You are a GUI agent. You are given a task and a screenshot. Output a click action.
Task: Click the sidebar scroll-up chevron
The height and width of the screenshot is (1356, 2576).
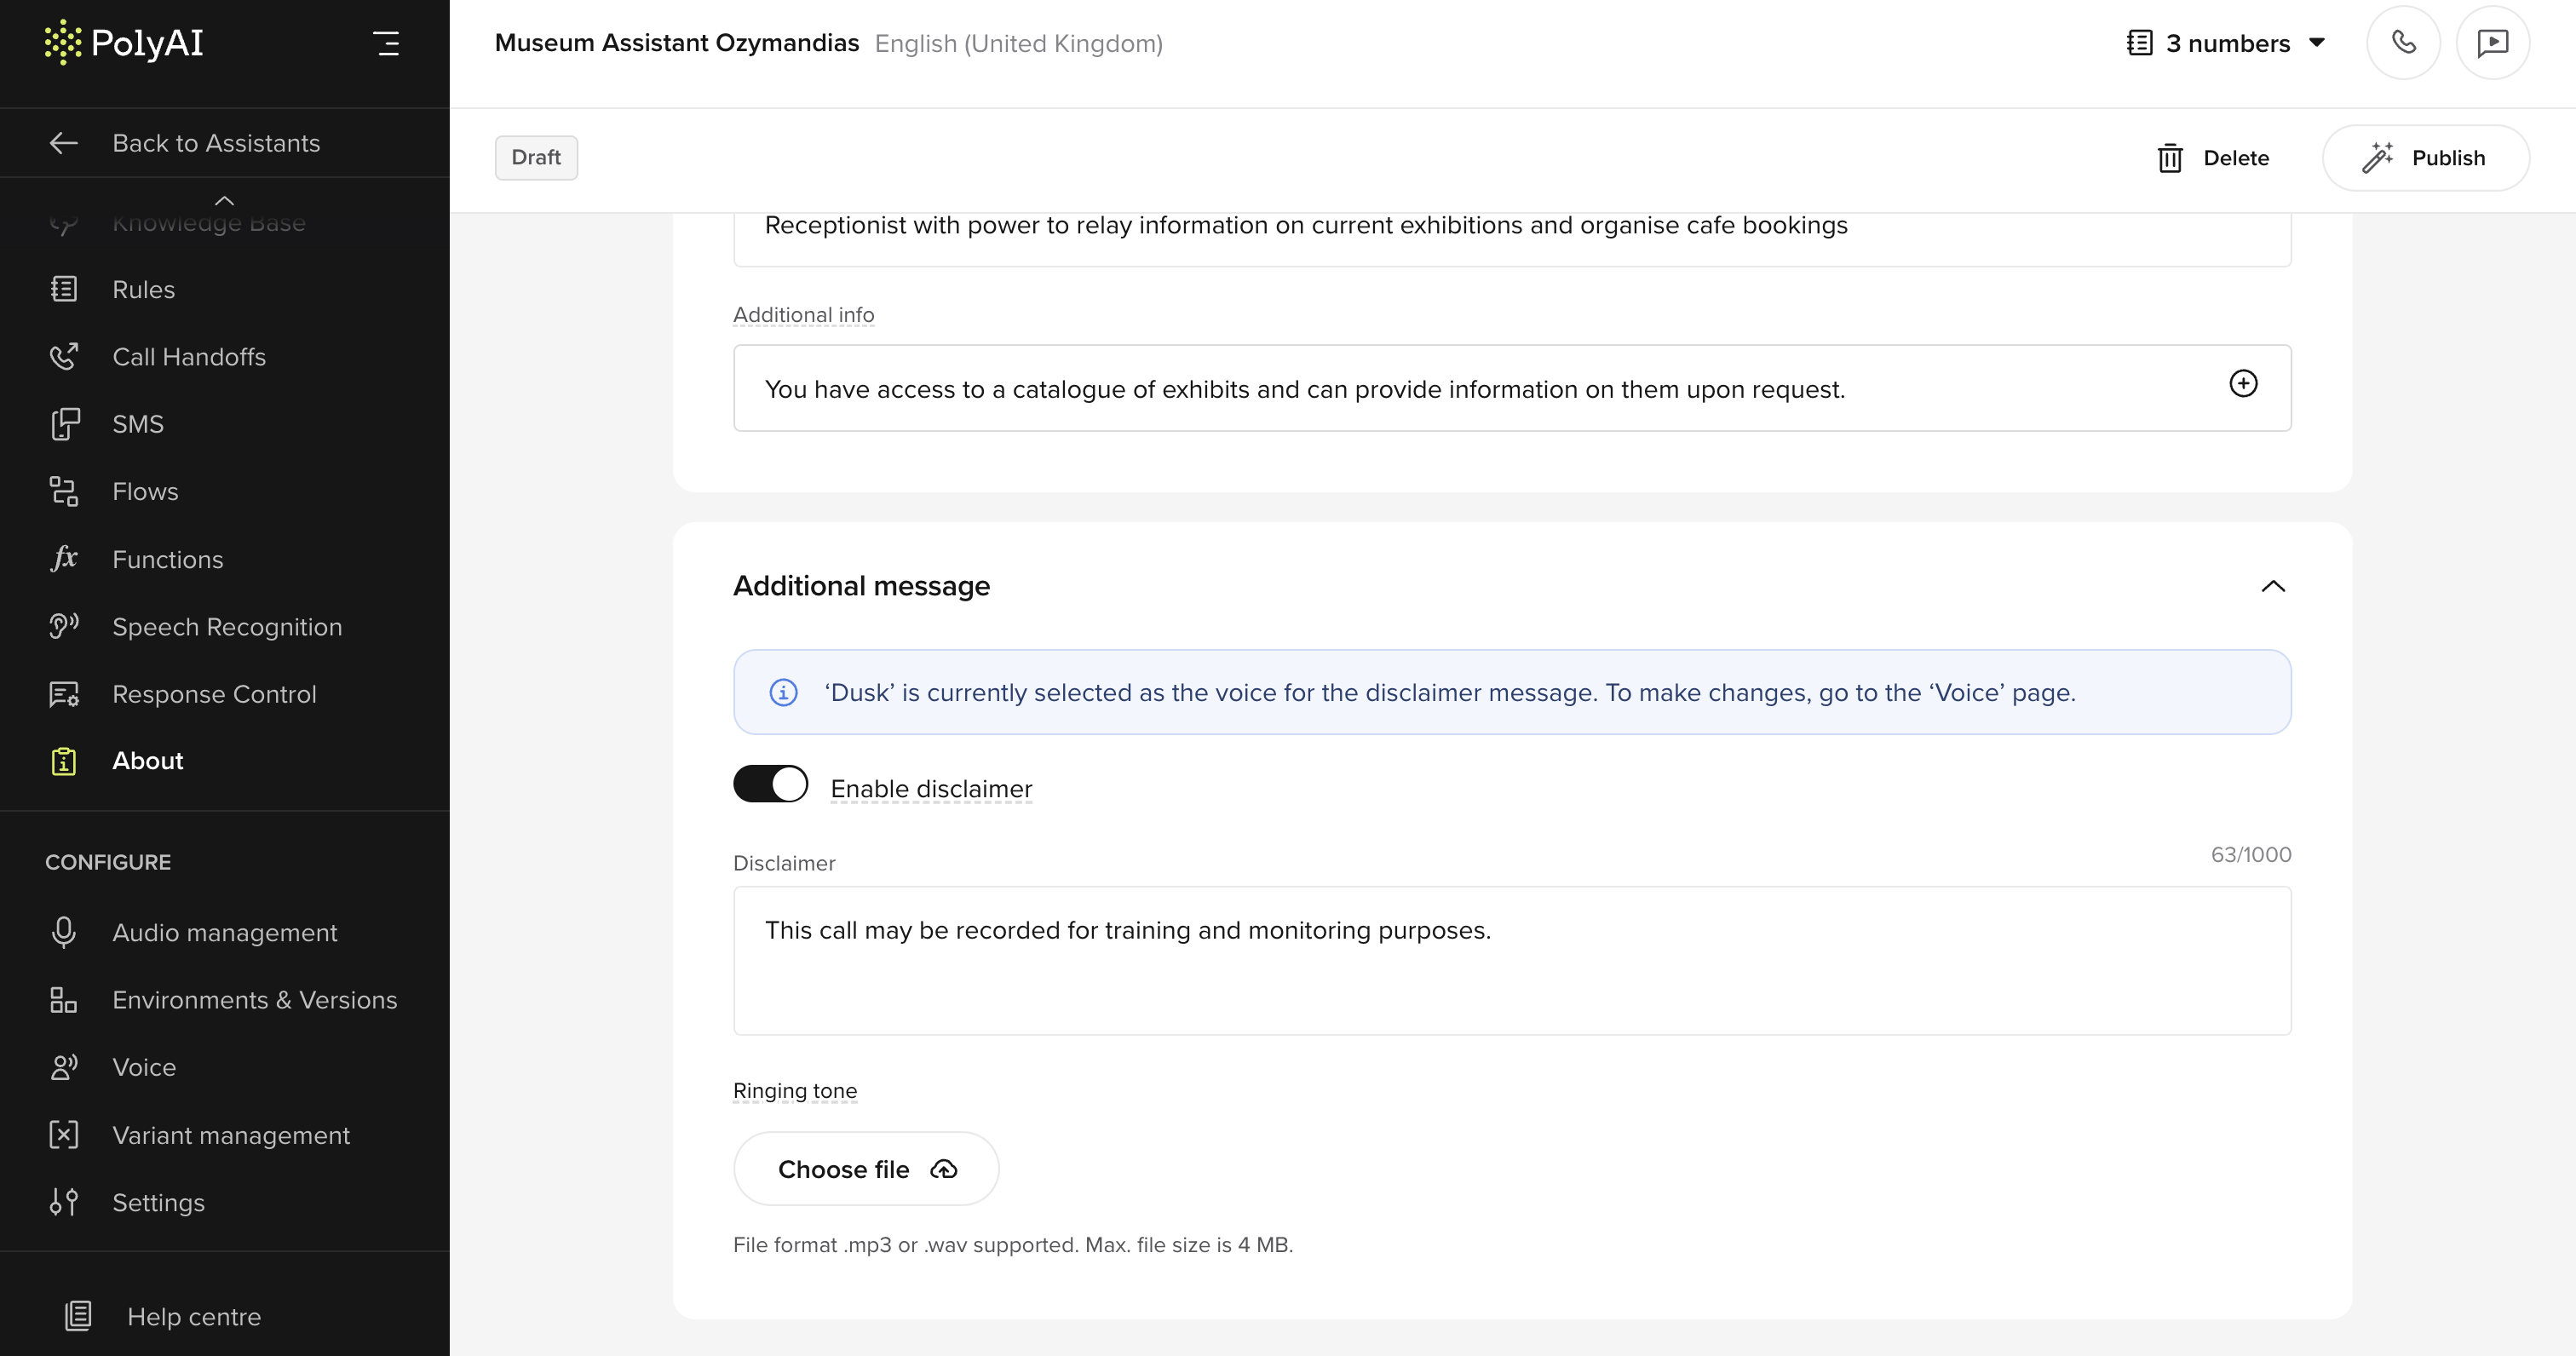click(x=224, y=200)
